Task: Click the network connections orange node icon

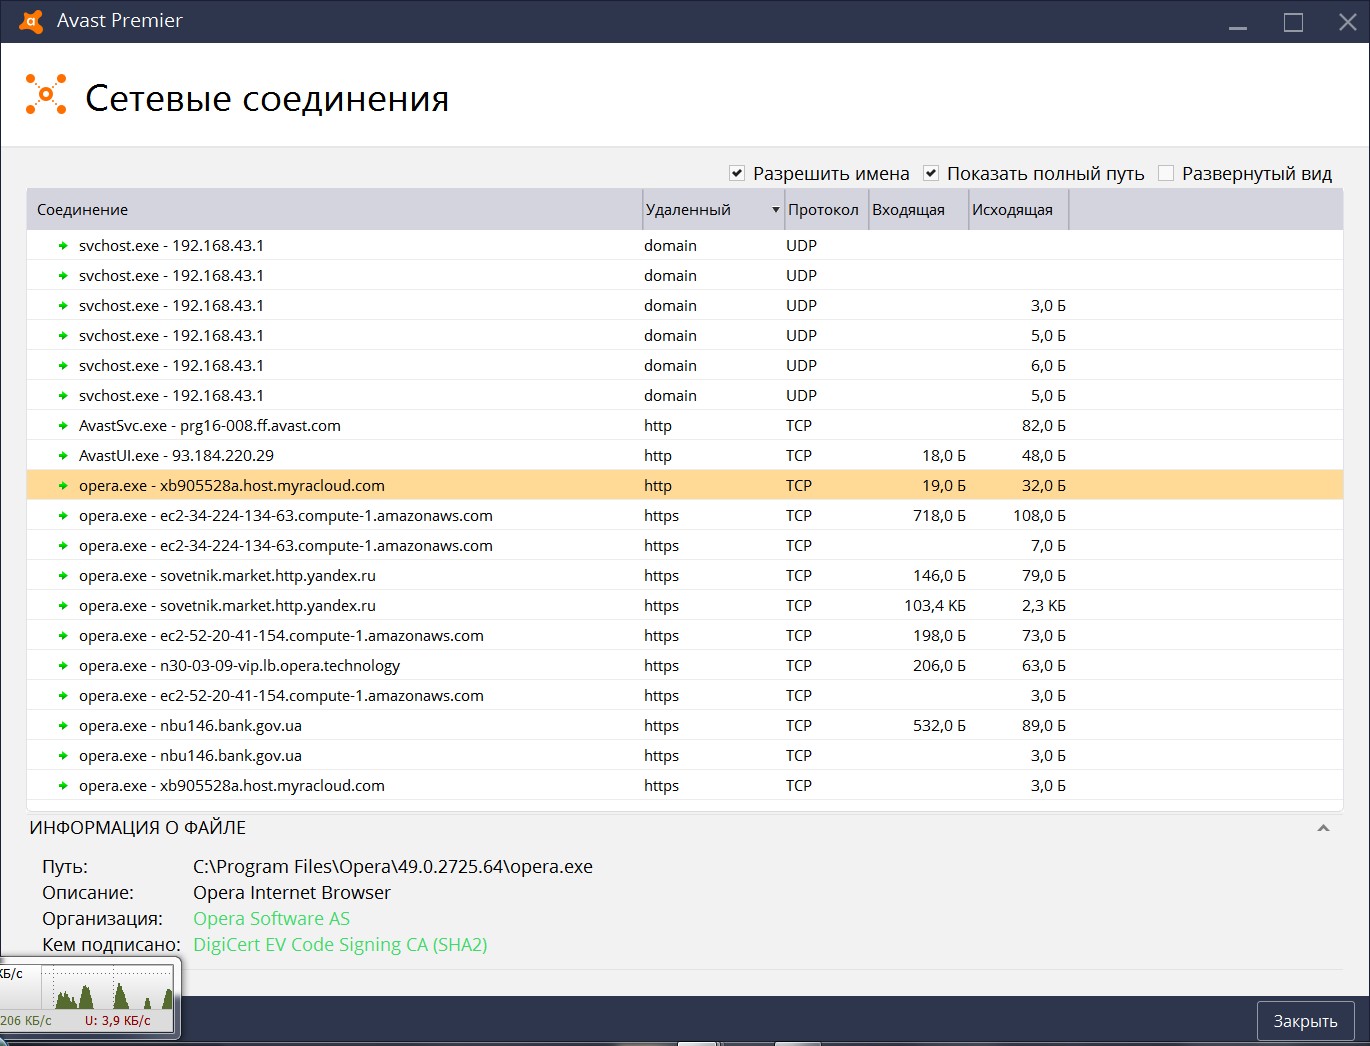Action: point(46,95)
